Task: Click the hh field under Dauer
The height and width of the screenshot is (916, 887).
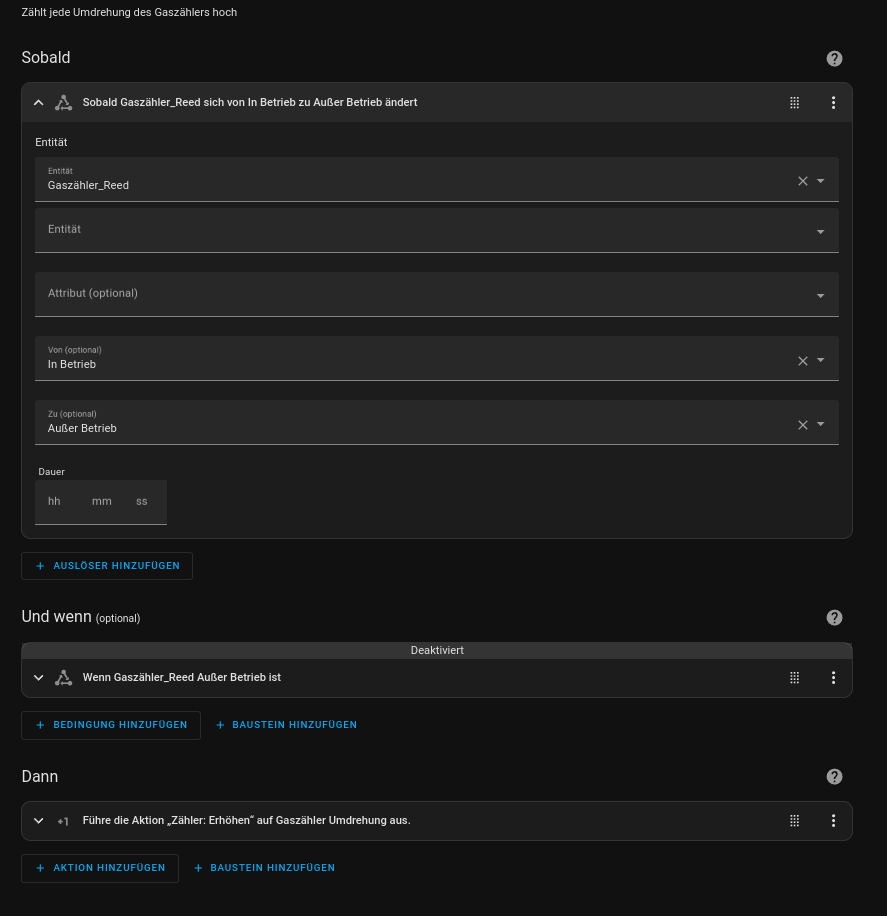Action: [x=55, y=501]
